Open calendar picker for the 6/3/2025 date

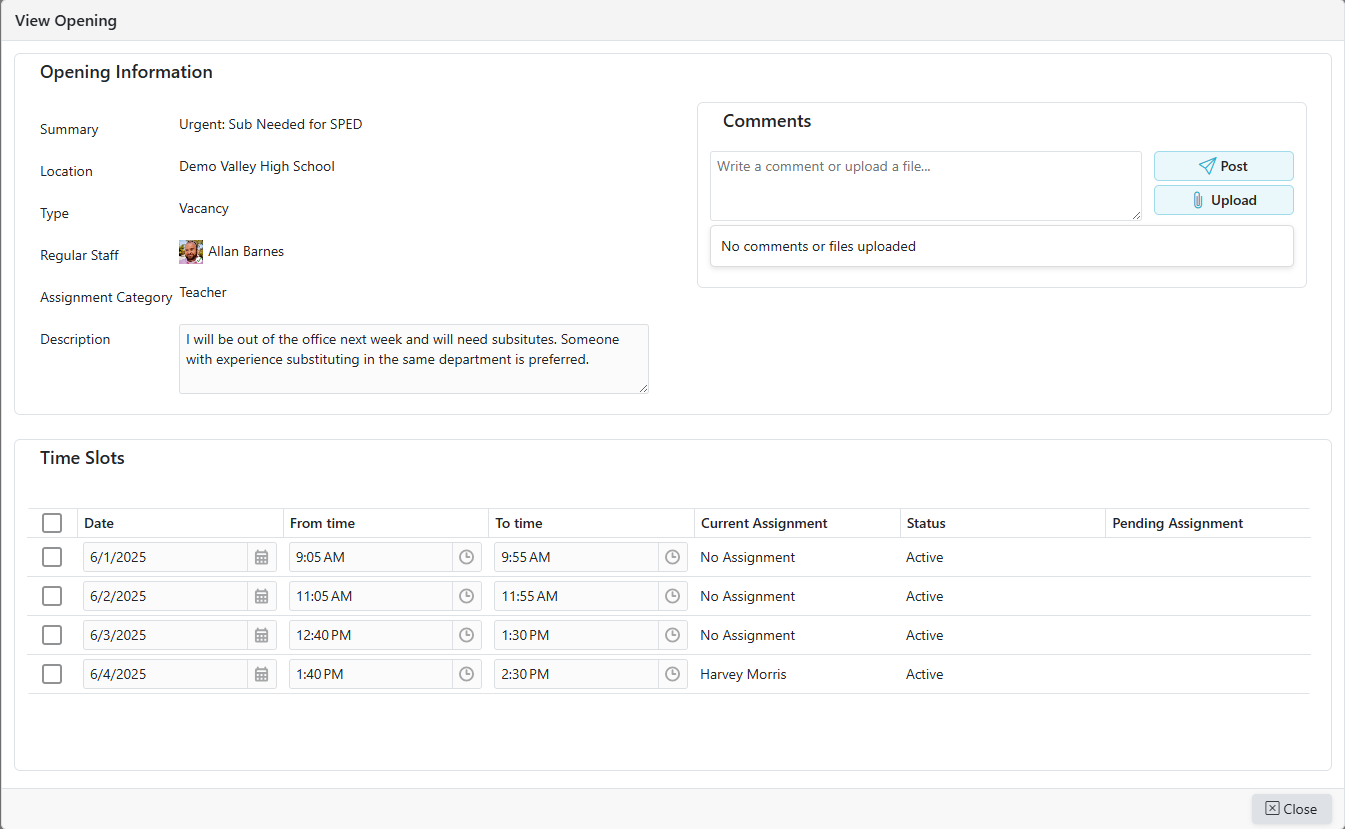pyautogui.click(x=261, y=635)
